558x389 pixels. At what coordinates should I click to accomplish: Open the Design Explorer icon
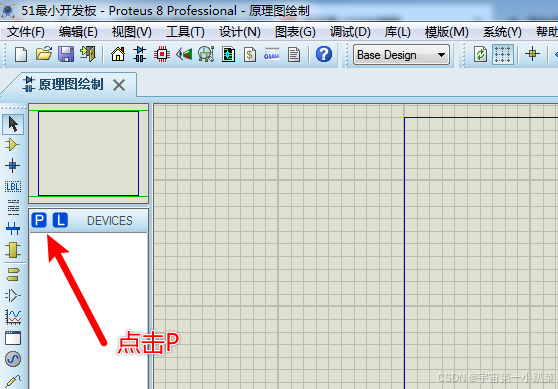tap(228, 55)
